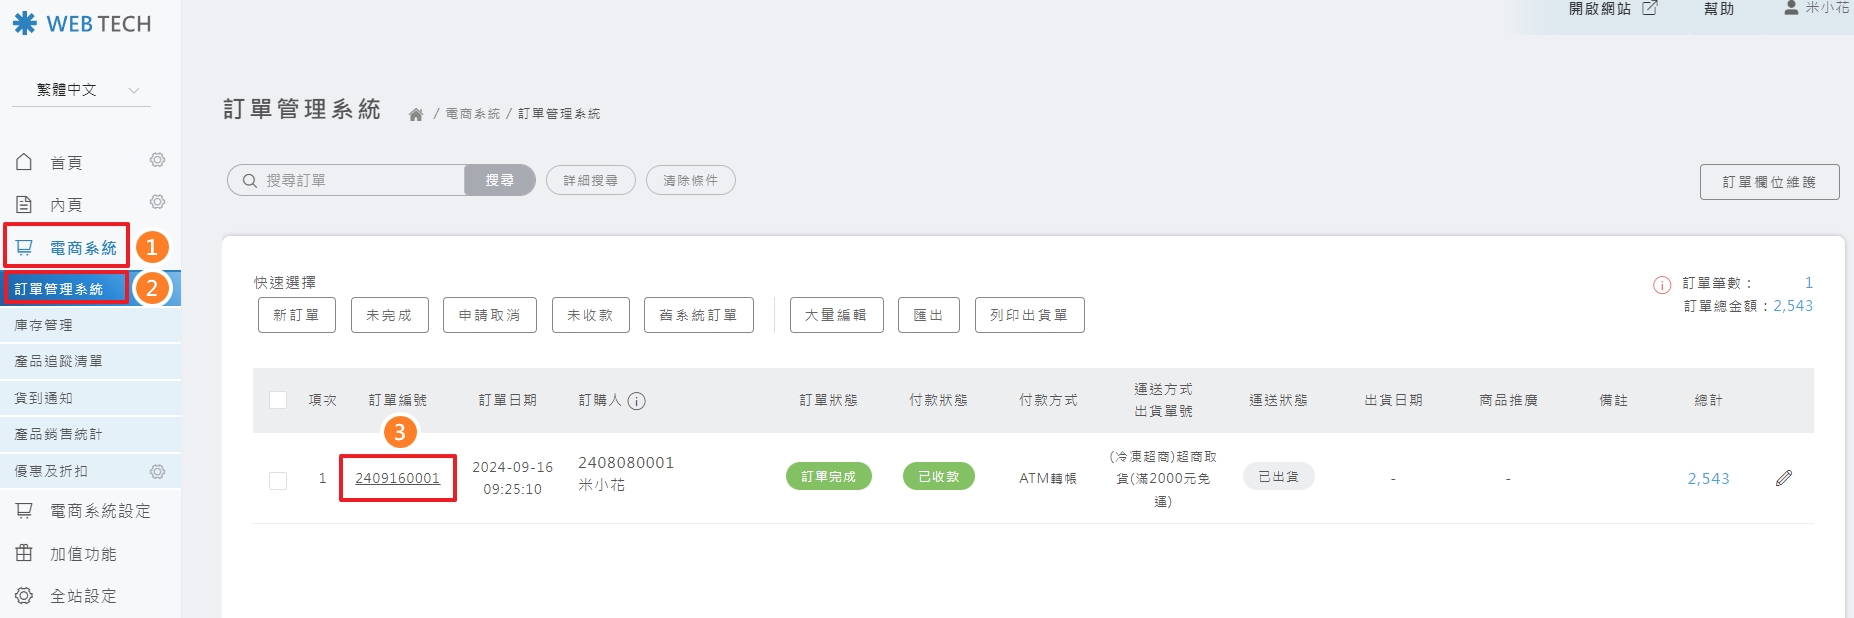Filter by 未完成 quick select button
This screenshot has height=618, width=1854.
(x=389, y=315)
